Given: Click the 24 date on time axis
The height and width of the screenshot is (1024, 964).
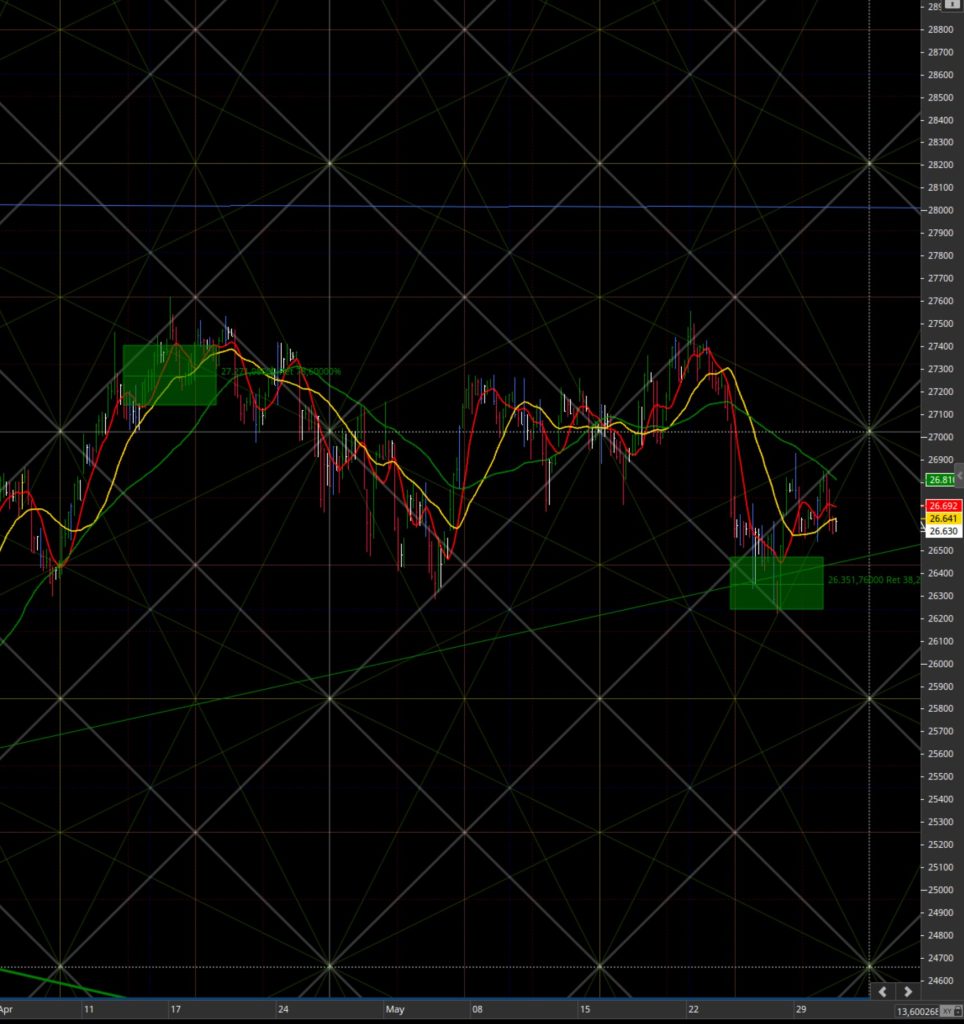Looking at the screenshot, I should tap(283, 1009).
